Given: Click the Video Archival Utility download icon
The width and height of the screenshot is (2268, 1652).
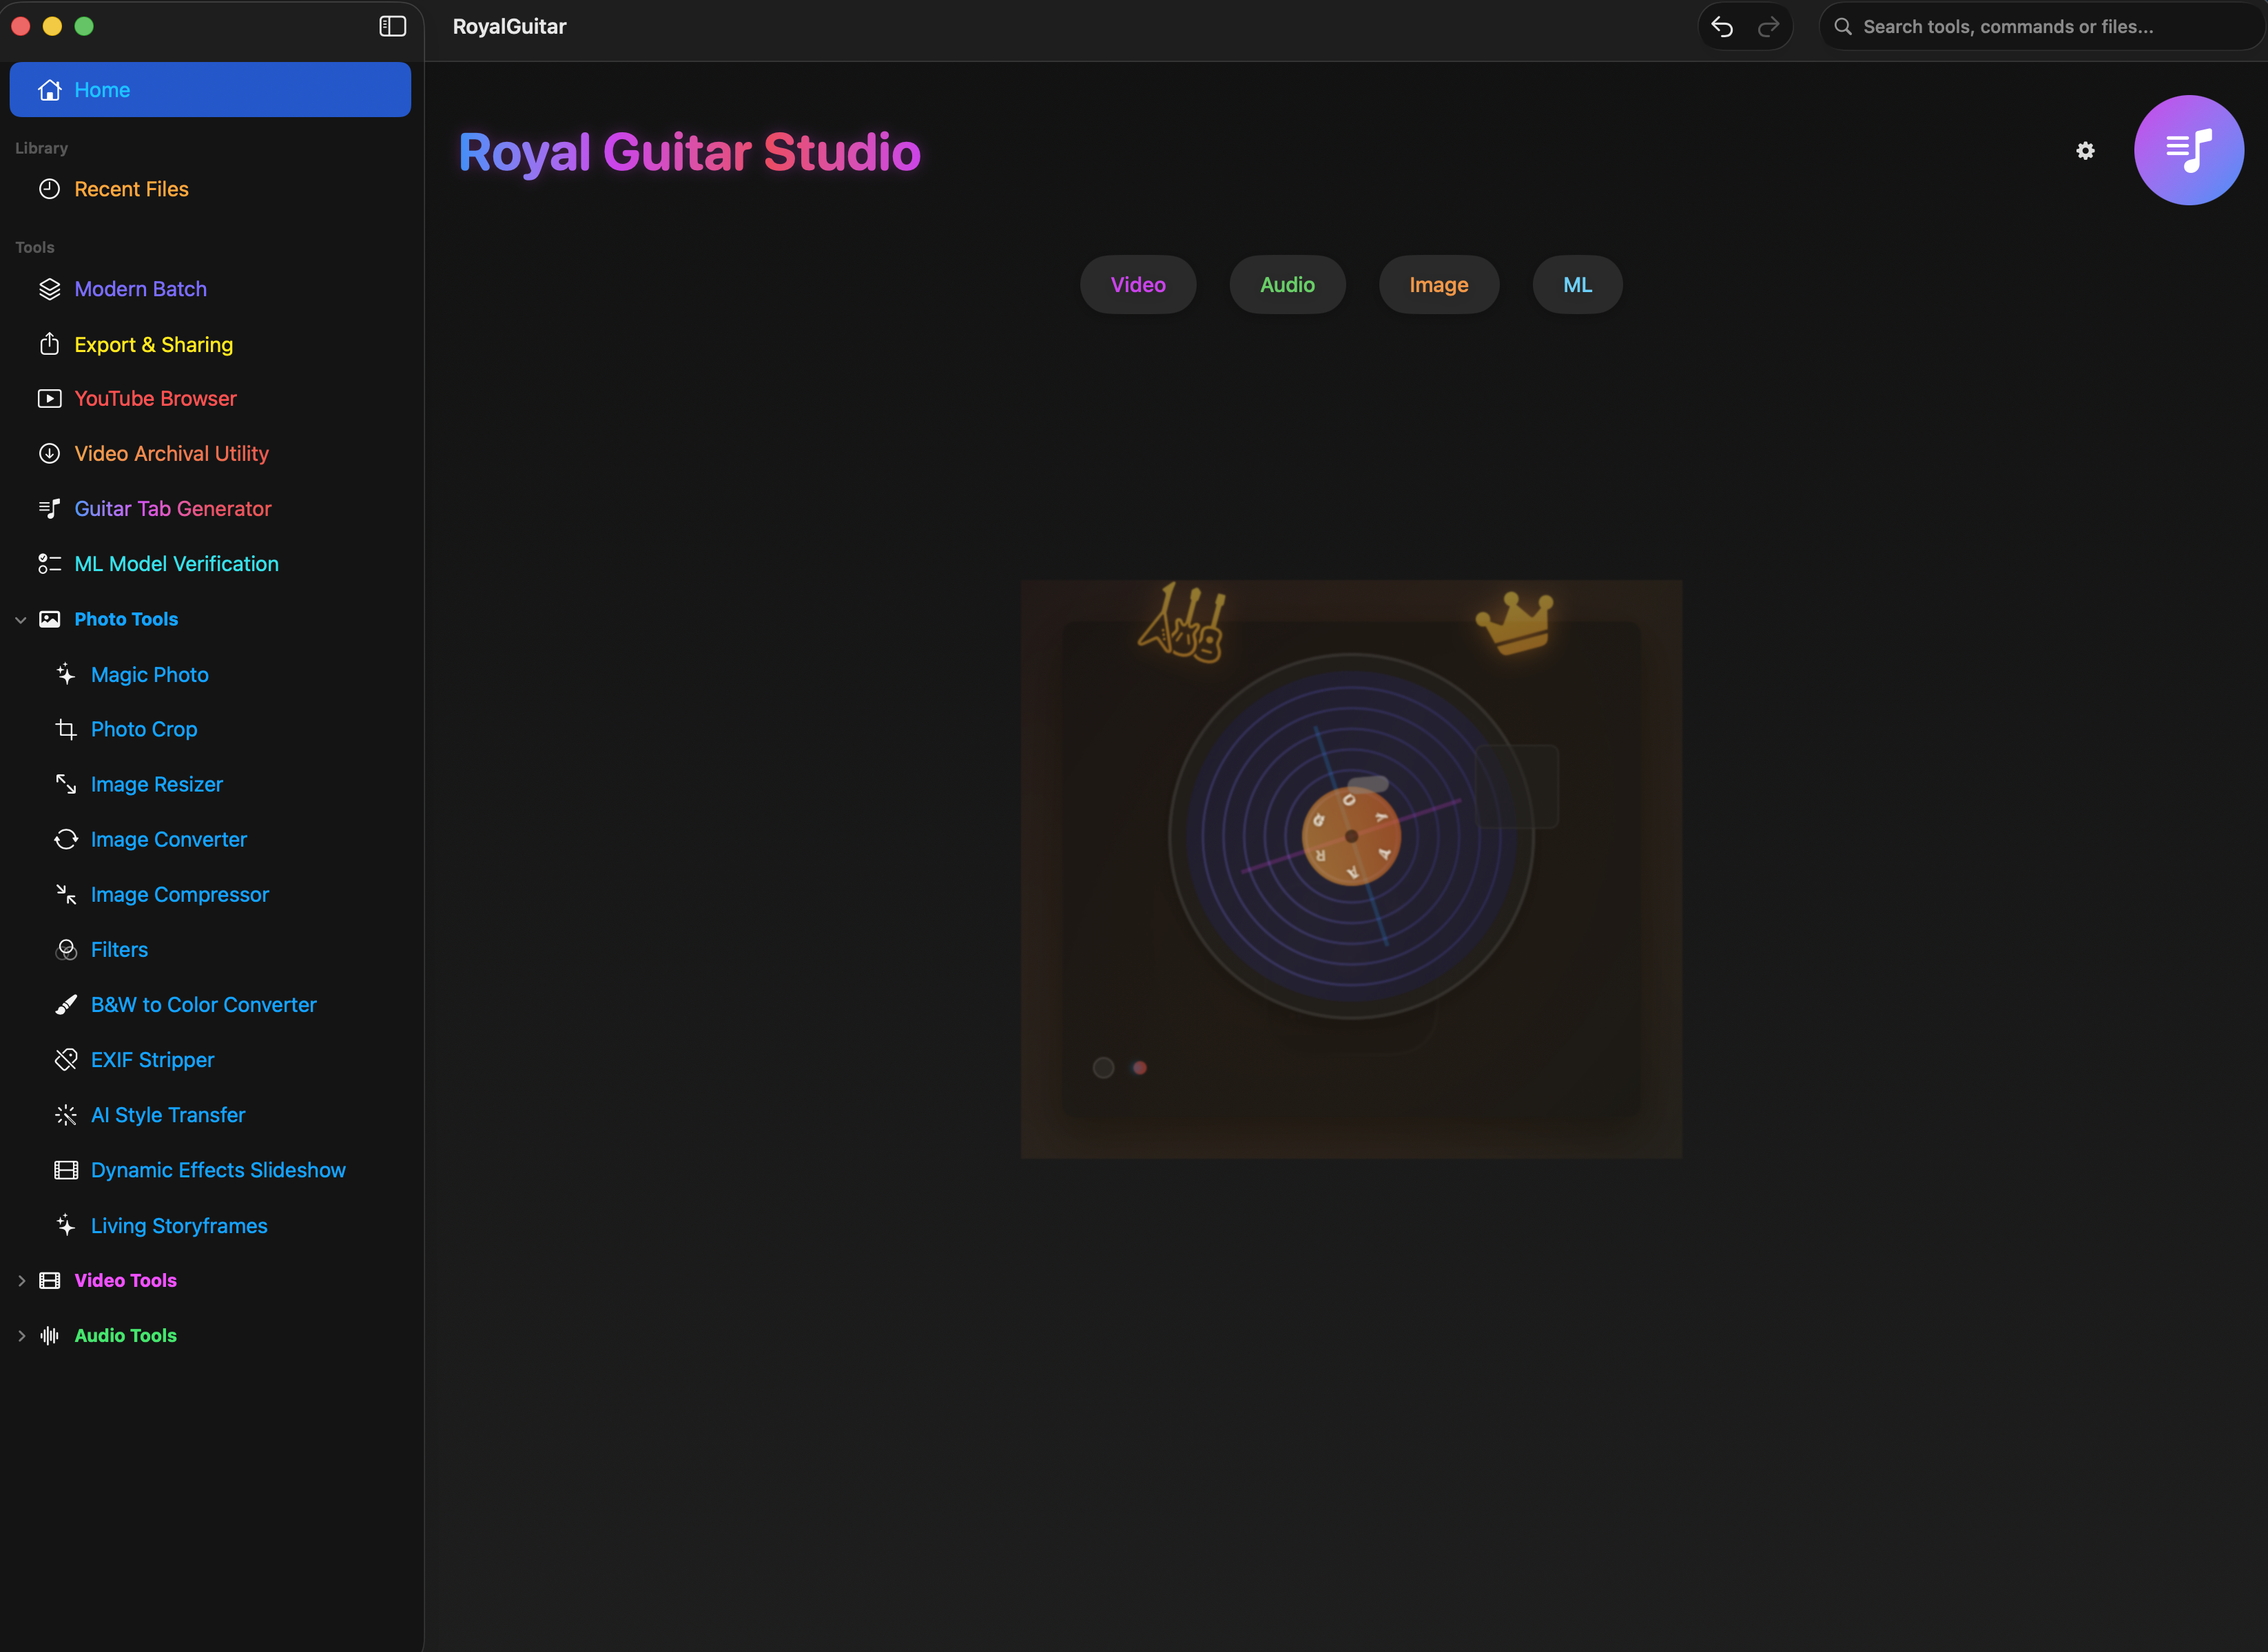Looking at the screenshot, I should point(49,453).
